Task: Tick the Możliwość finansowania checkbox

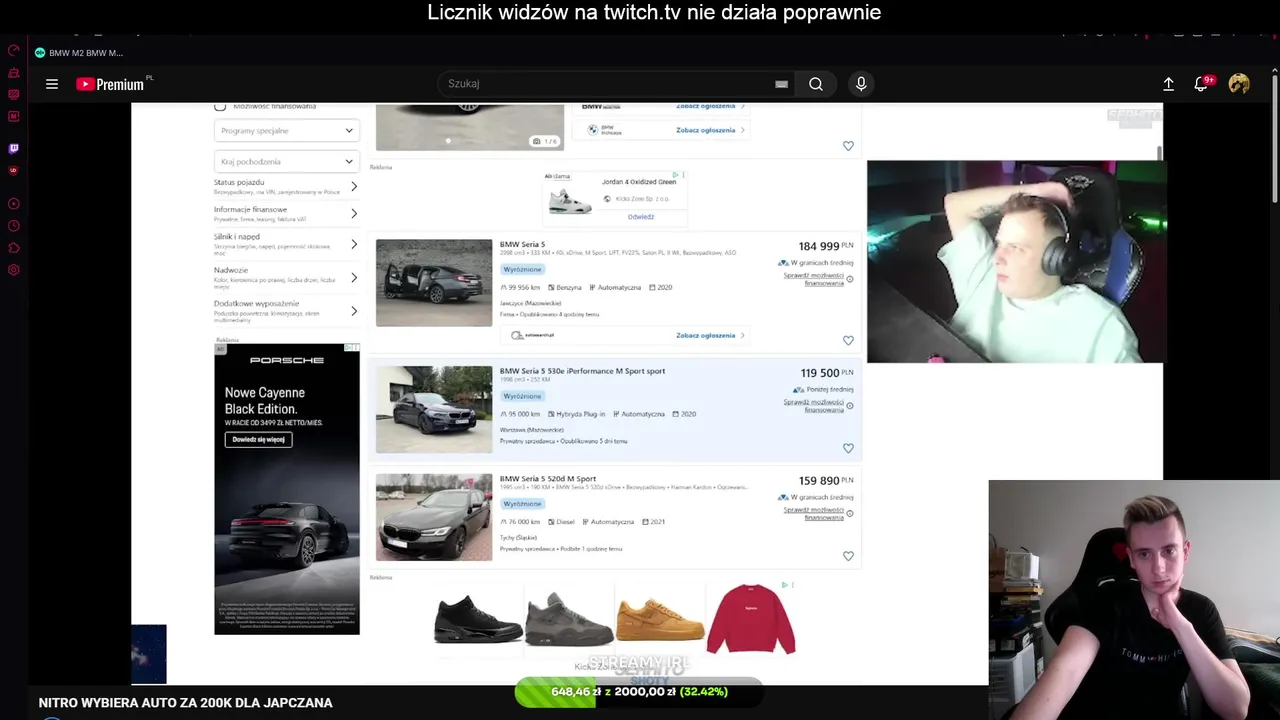Action: point(220,106)
